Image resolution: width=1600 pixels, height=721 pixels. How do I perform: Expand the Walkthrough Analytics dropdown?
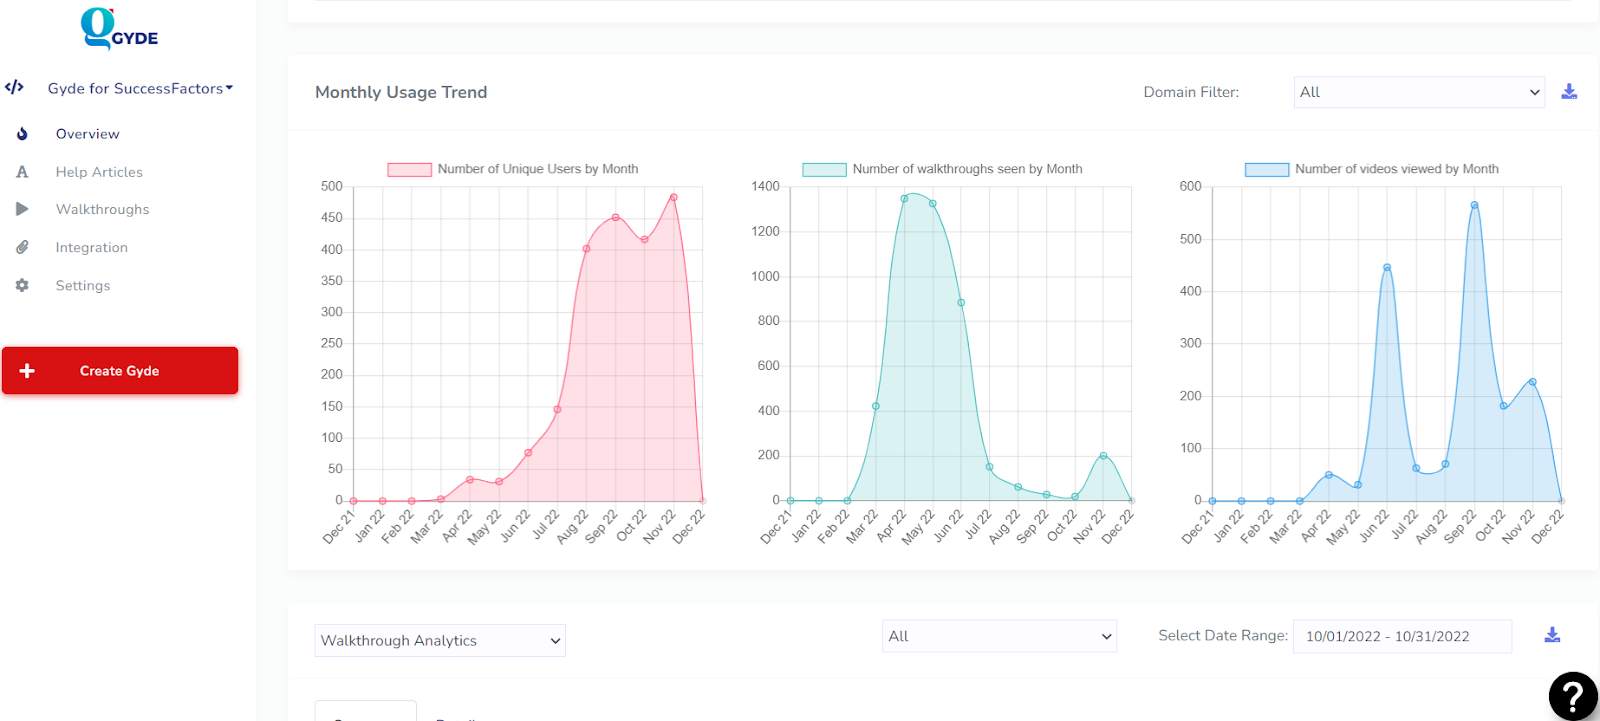[x=440, y=640]
